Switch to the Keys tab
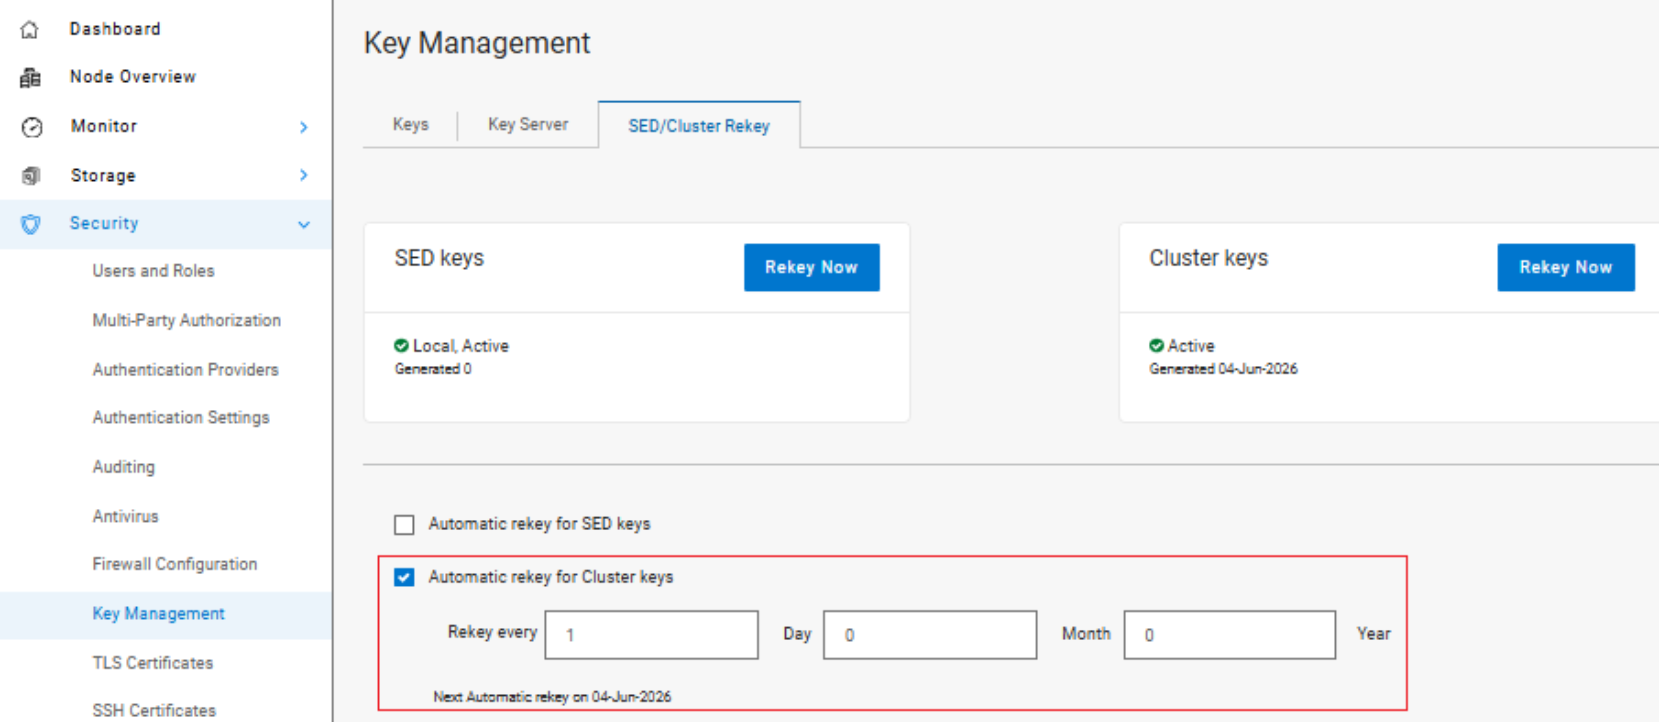The image size is (1660, 722). tap(411, 124)
